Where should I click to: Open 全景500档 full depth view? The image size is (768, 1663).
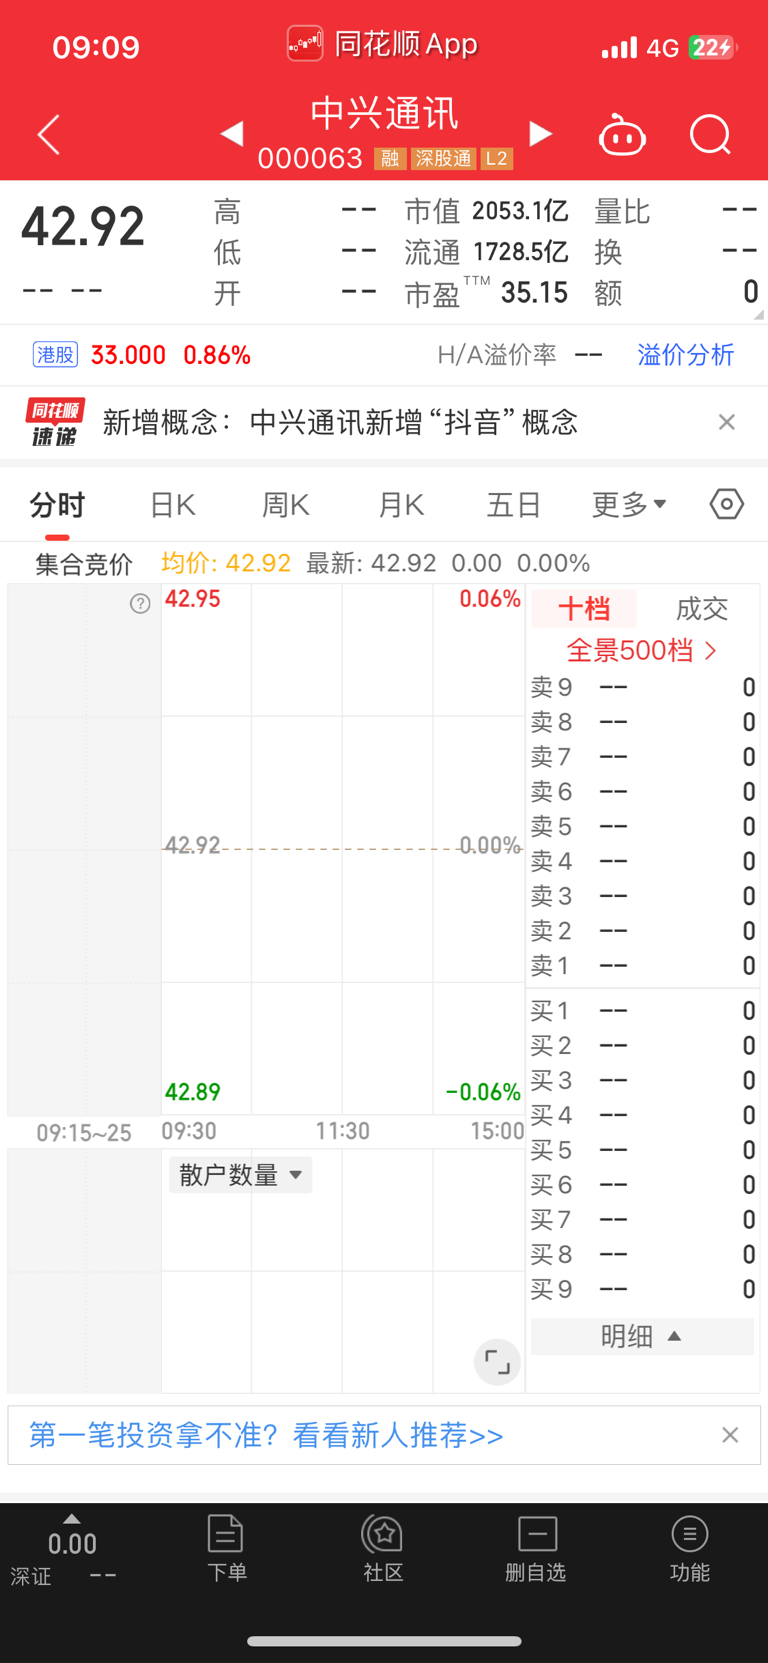[x=642, y=651]
